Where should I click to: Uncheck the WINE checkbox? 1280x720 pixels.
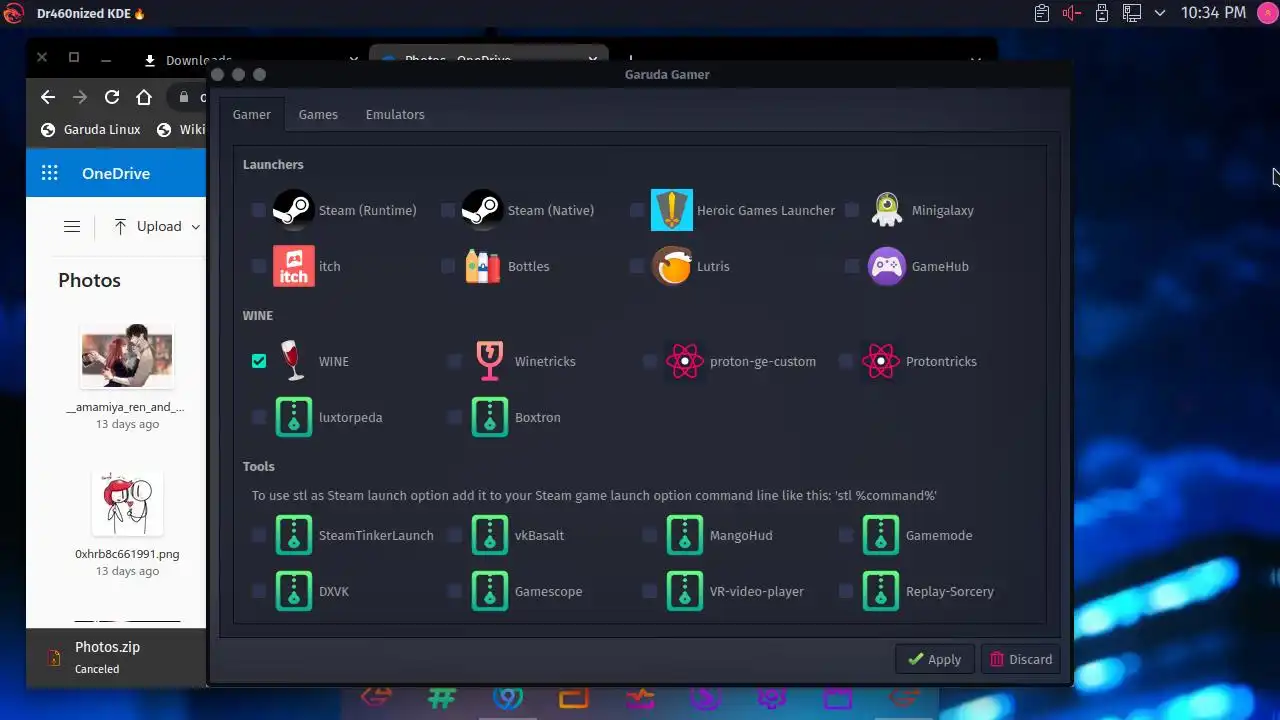click(x=259, y=361)
